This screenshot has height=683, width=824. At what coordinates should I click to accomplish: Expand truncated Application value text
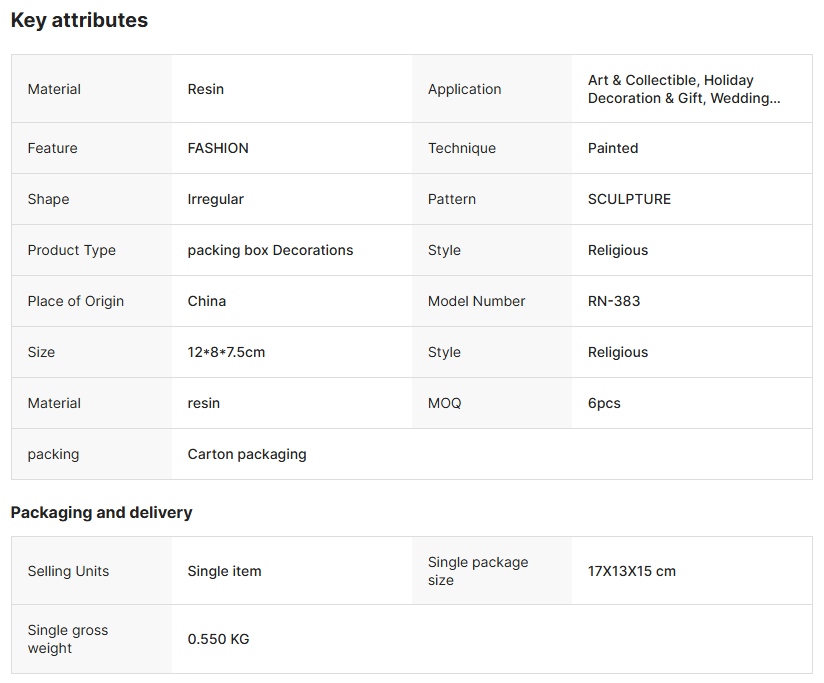tap(684, 89)
